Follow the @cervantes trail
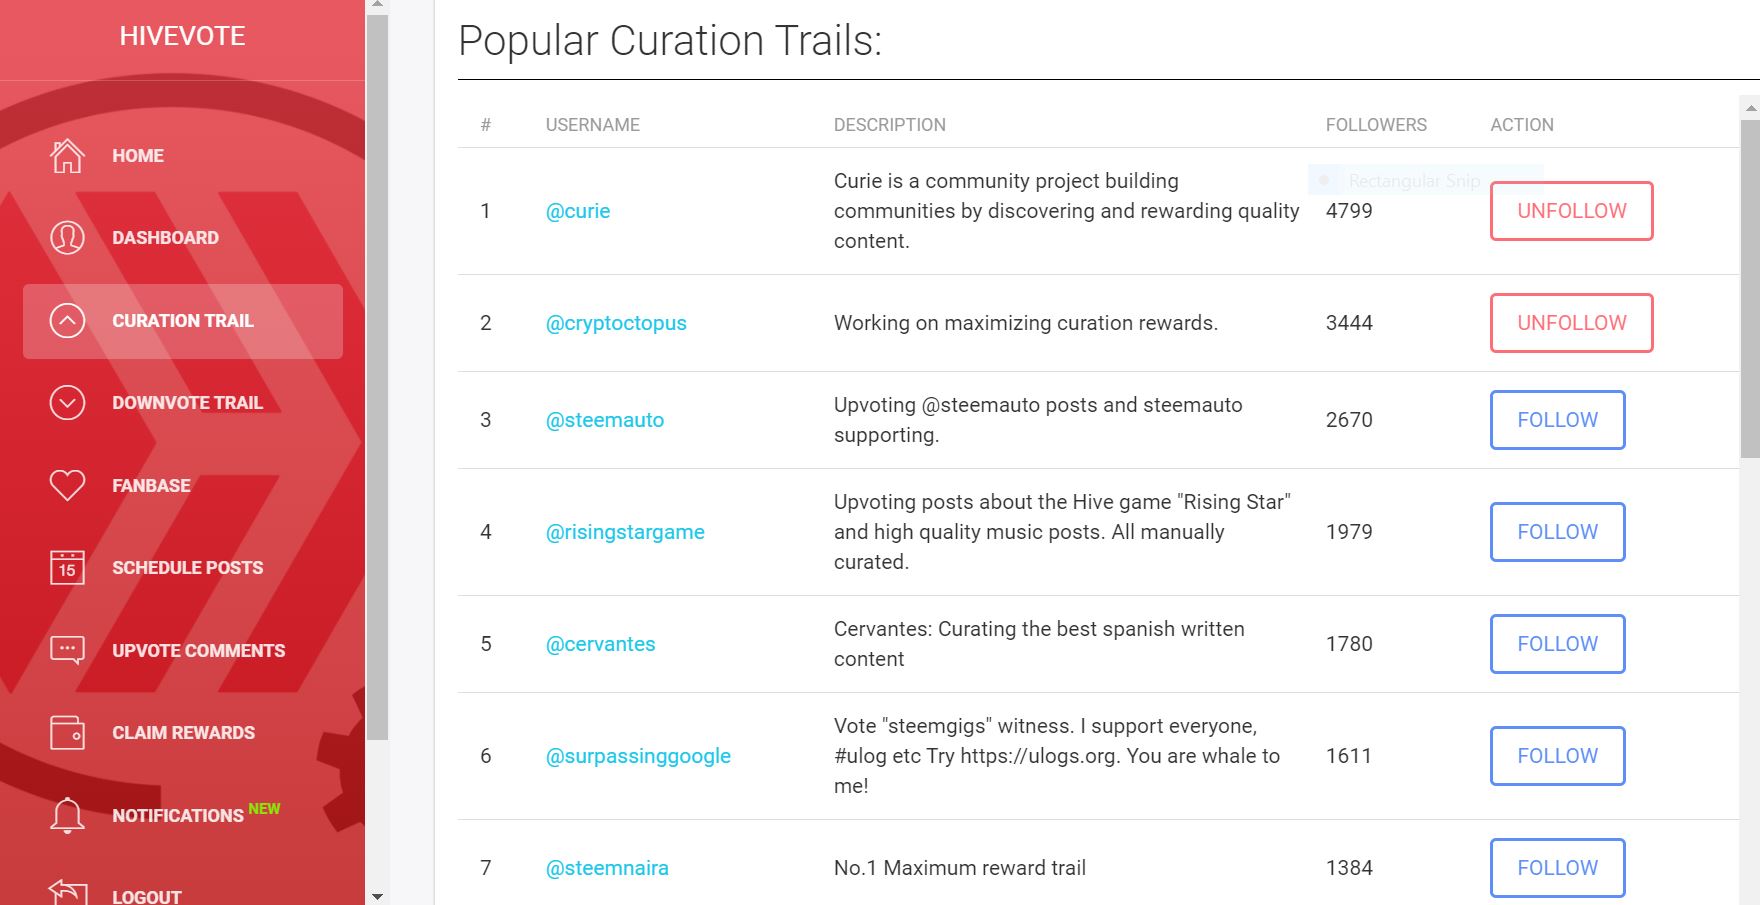Image resolution: width=1760 pixels, height=905 pixels. pyautogui.click(x=1557, y=644)
